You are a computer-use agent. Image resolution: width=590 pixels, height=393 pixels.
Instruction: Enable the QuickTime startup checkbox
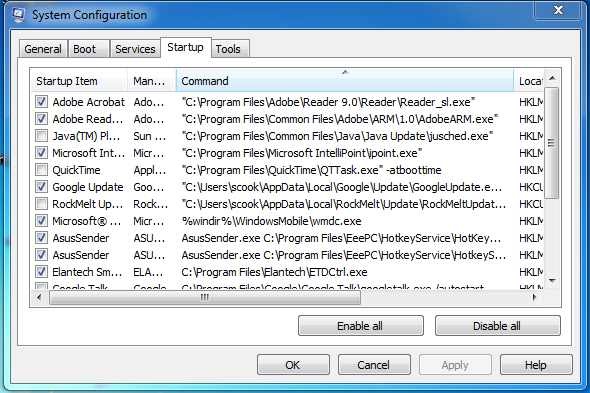(41, 170)
